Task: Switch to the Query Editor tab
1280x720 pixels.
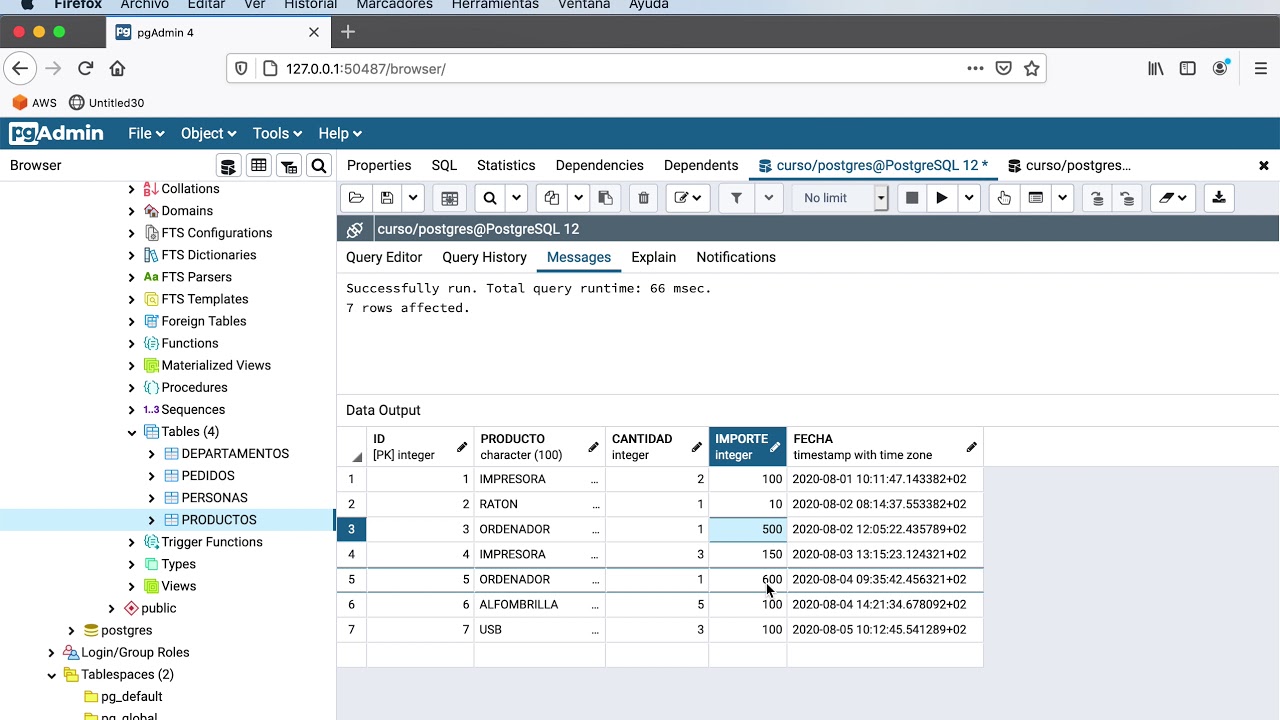Action: coord(384,257)
